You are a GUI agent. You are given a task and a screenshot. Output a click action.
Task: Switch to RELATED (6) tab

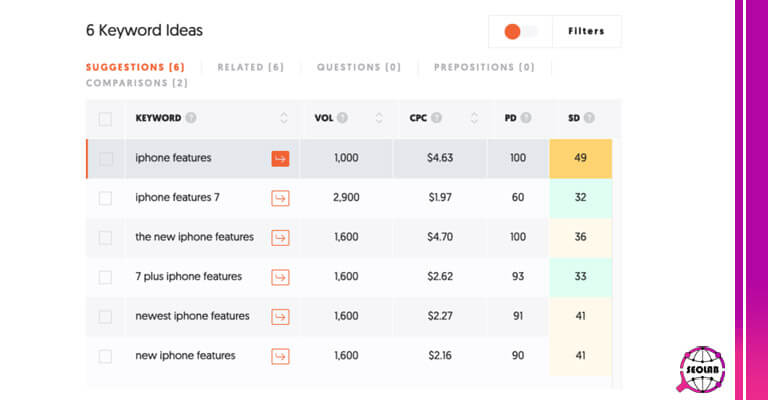pyautogui.click(x=251, y=67)
